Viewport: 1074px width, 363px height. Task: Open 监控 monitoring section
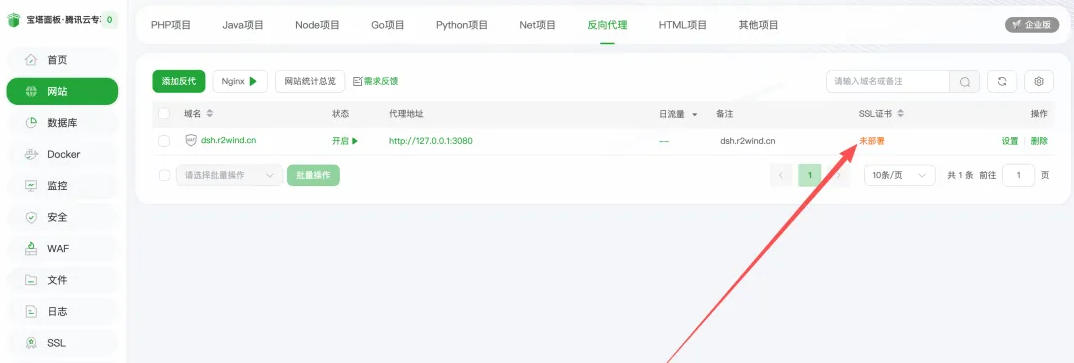pos(62,186)
